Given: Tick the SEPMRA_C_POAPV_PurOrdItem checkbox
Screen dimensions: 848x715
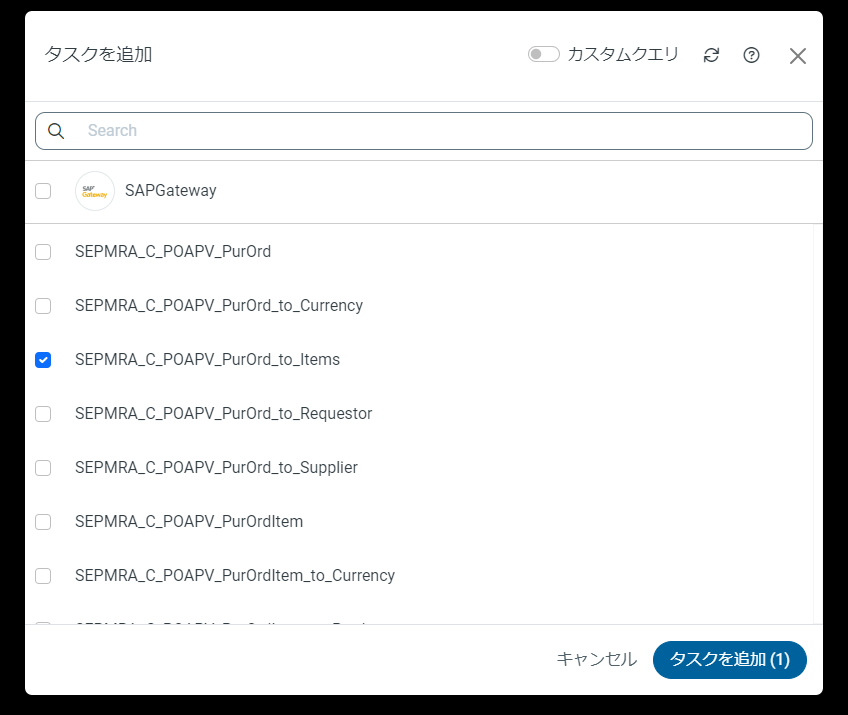Looking at the screenshot, I should (x=43, y=522).
